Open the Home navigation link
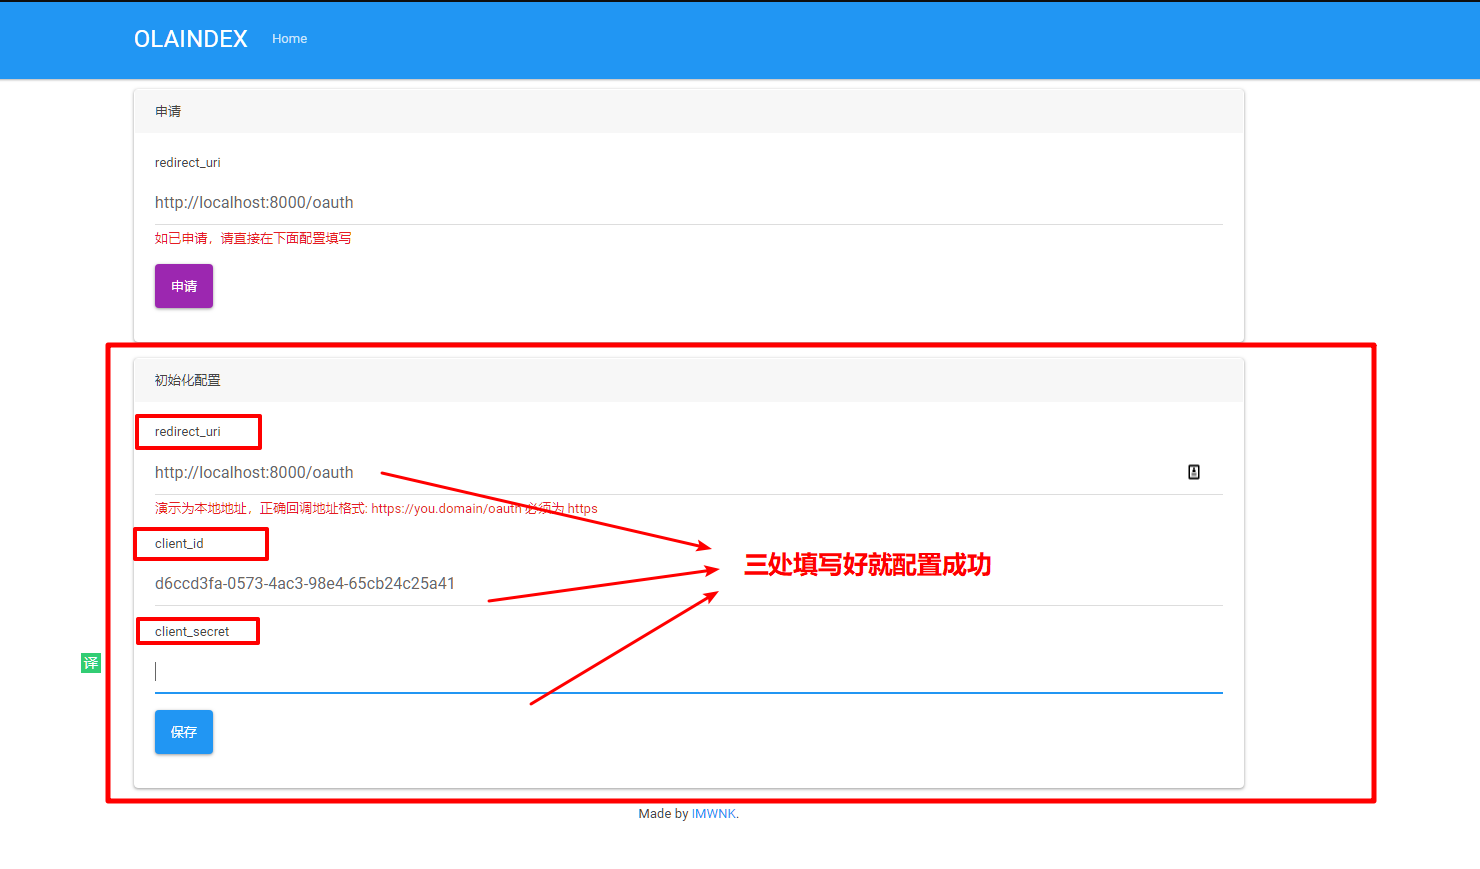 [x=289, y=39]
